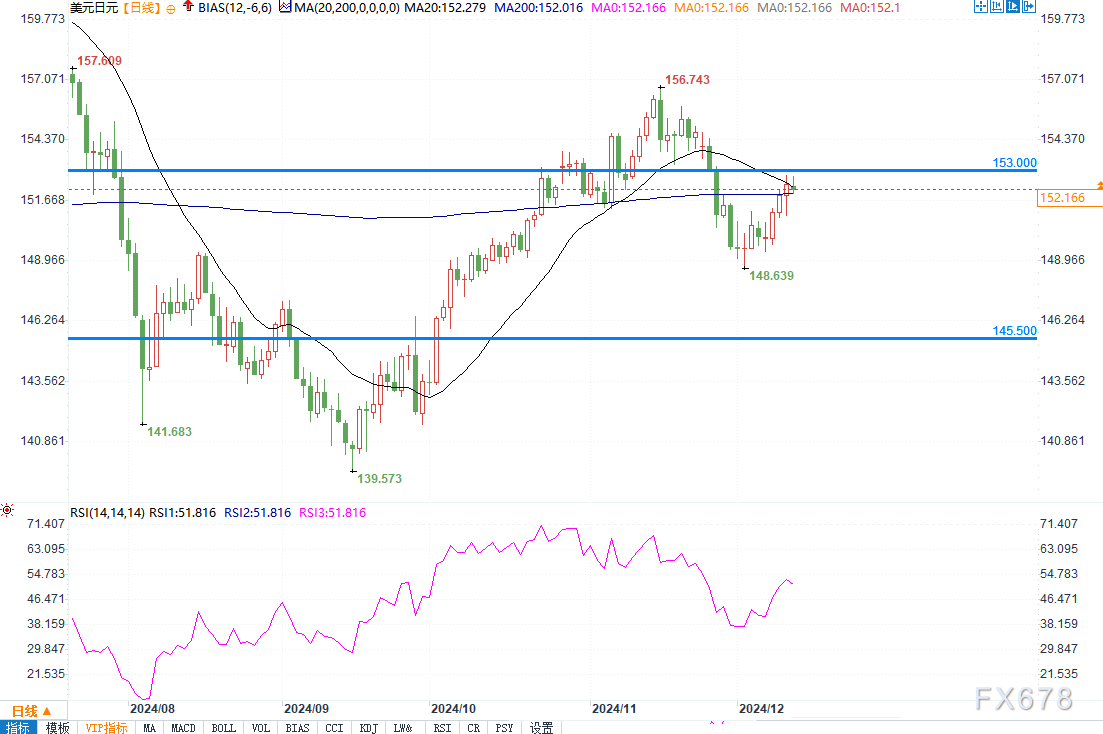
Task: Choose the CCI indicator tab
Action: (334, 727)
